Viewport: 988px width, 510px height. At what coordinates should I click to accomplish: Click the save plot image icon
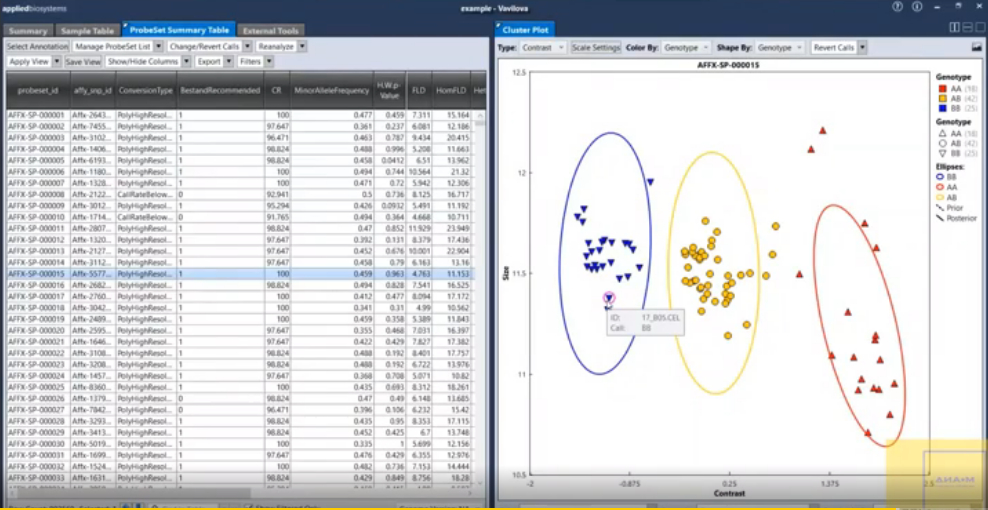pos(976,47)
